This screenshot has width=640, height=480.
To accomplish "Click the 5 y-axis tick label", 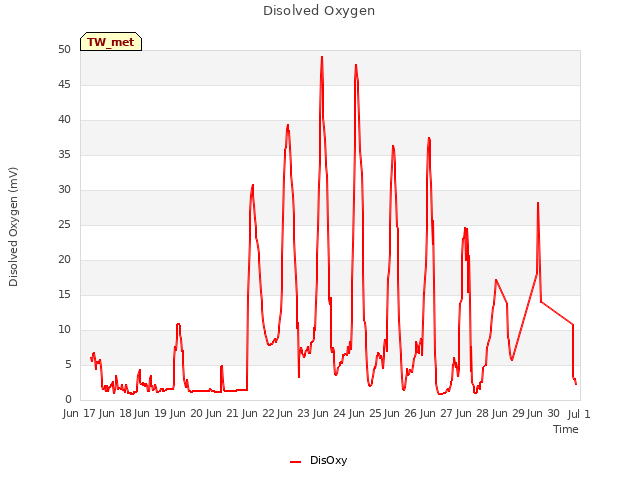I will pos(68,364).
